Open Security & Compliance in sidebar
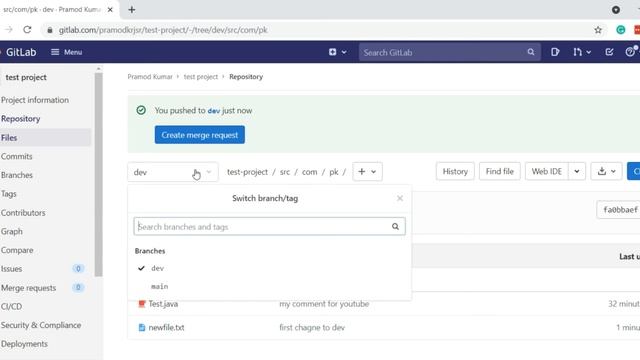Image resolution: width=640 pixels, height=360 pixels. click(41, 325)
